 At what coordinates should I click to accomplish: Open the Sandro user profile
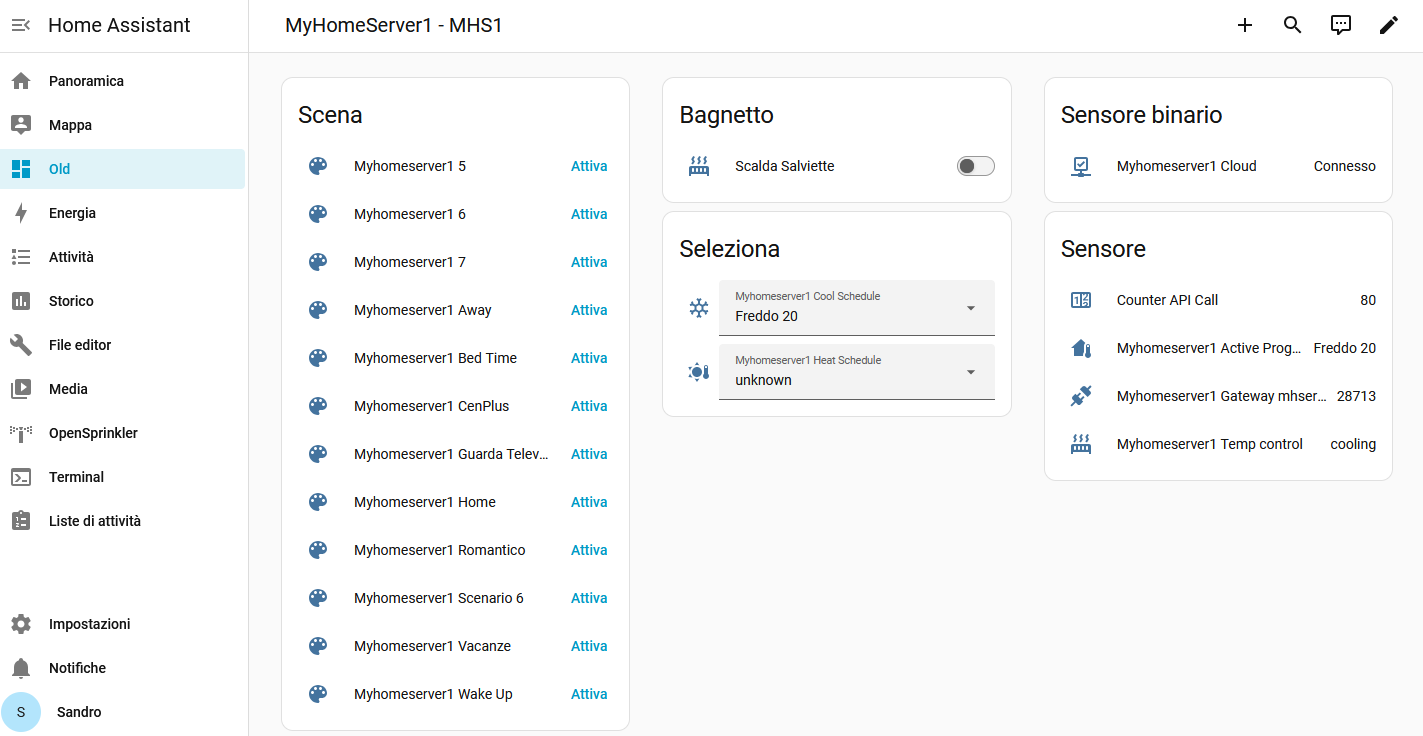coord(124,712)
